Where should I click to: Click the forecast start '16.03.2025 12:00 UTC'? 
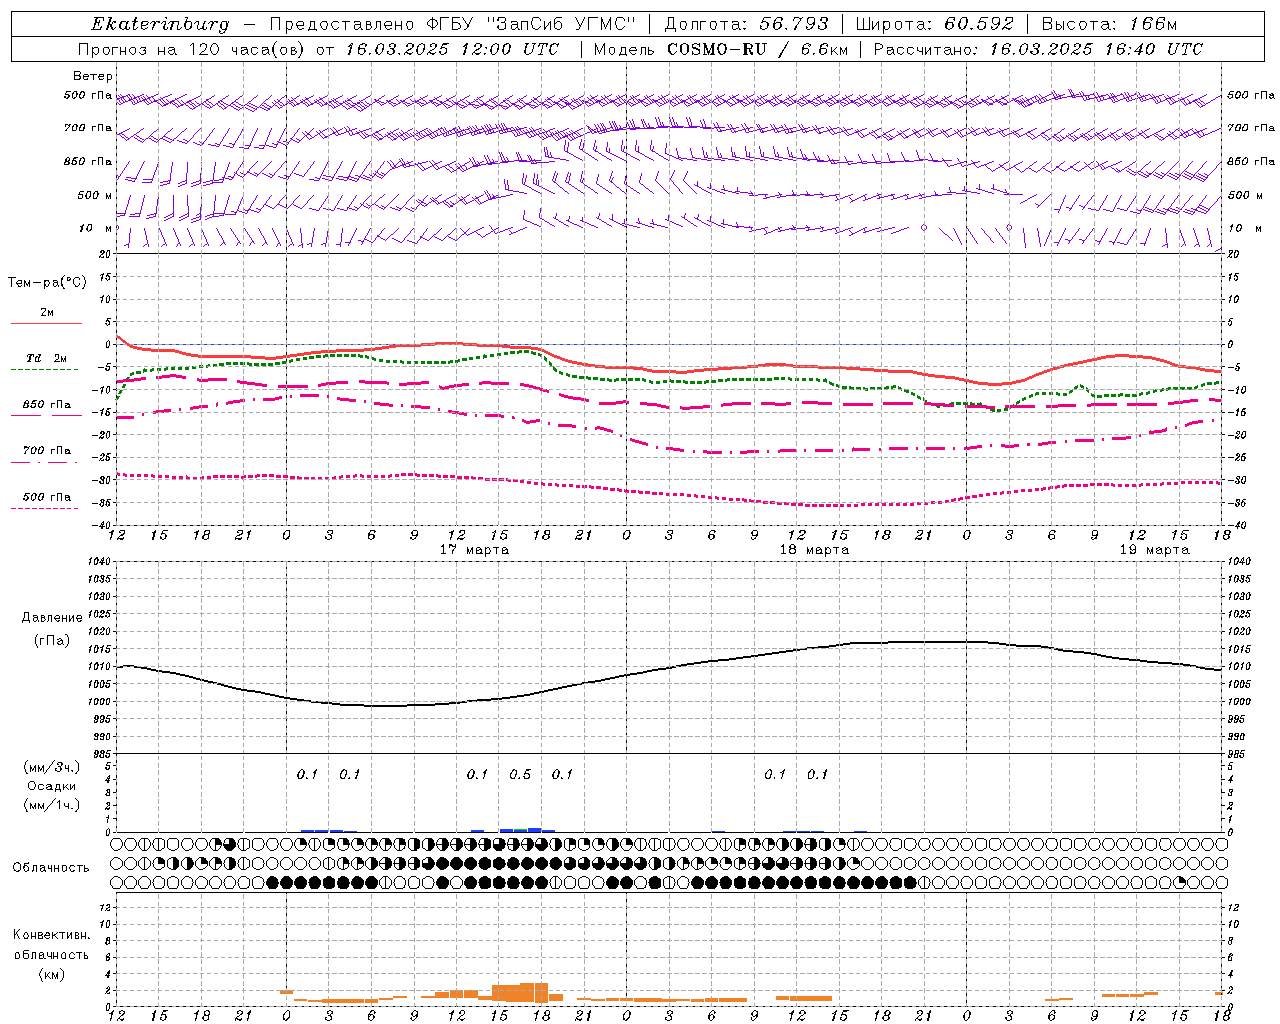(x=453, y=49)
